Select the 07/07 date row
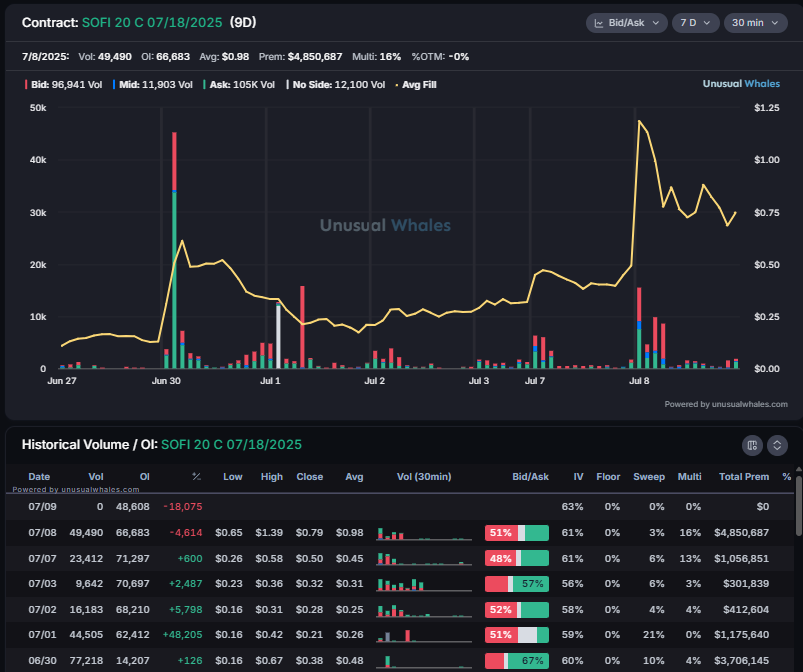Image resolution: width=803 pixels, height=672 pixels. [399, 558]
